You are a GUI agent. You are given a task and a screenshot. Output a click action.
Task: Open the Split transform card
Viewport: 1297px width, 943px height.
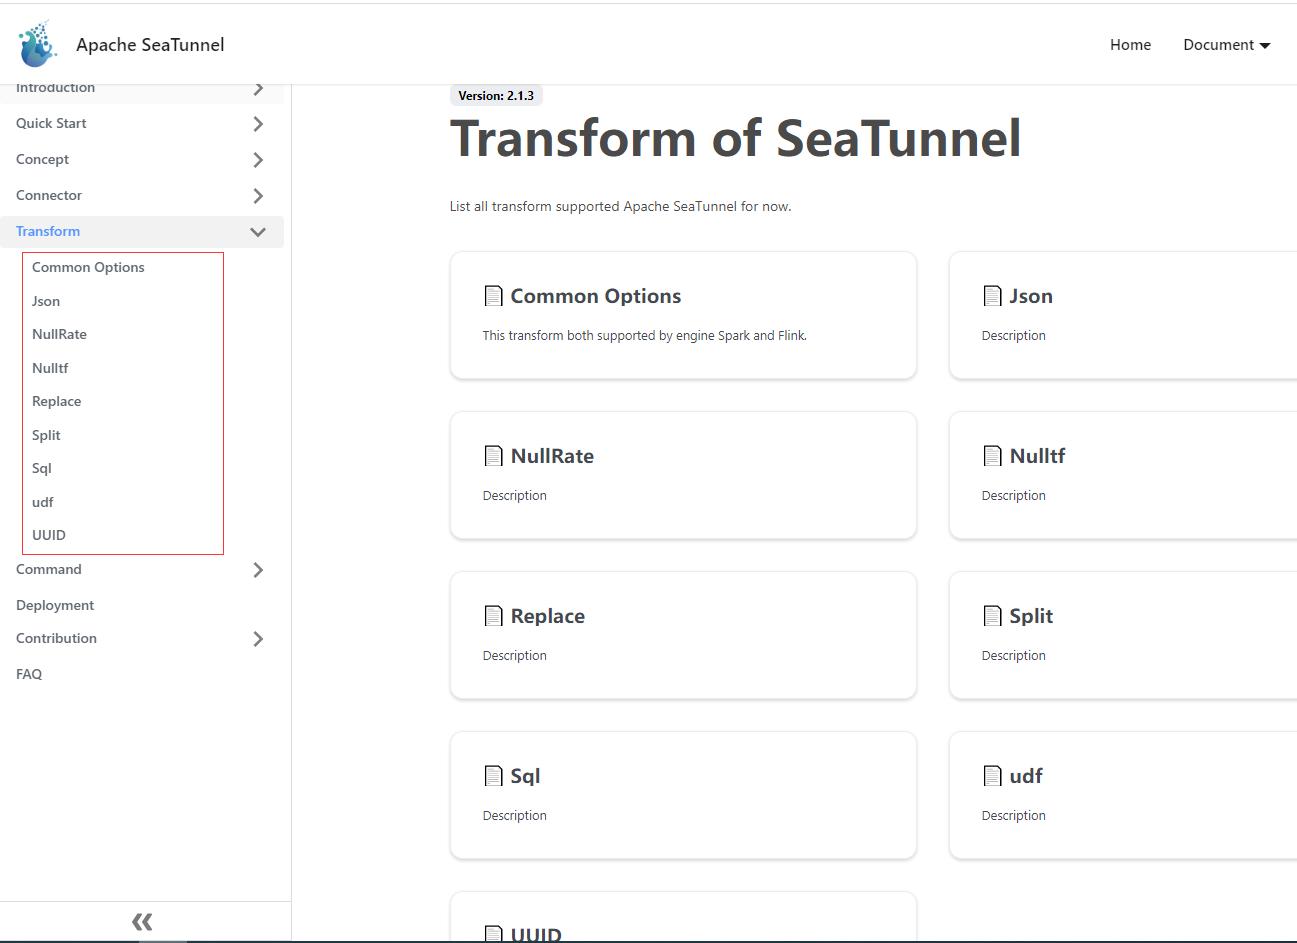(x=1120, y=635)
